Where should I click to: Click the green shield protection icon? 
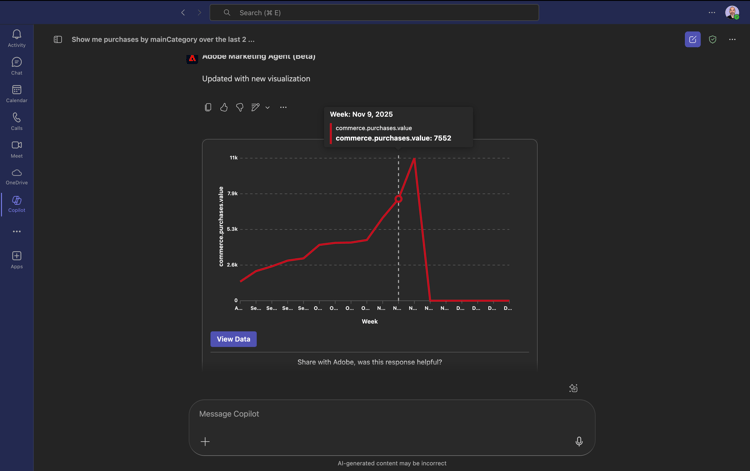pos(713,39)
